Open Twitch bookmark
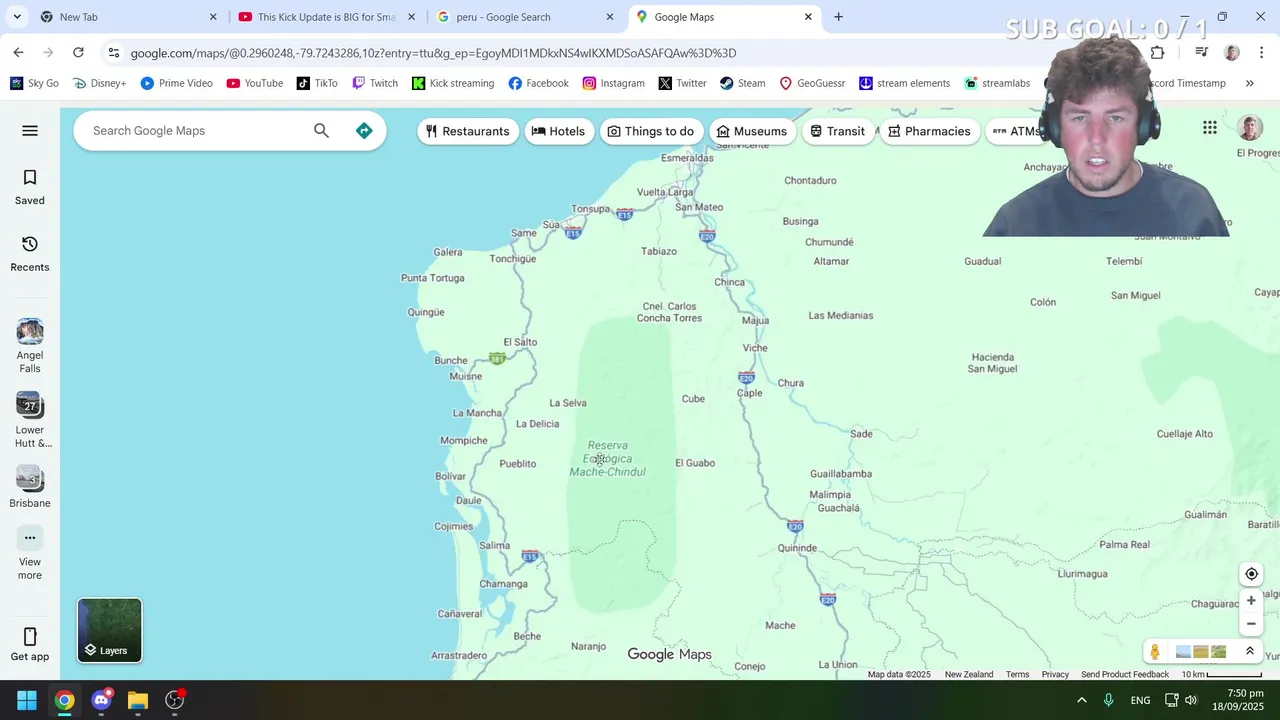The width and height of the screenshot is (1280, 720). click(x=375, y=83)
